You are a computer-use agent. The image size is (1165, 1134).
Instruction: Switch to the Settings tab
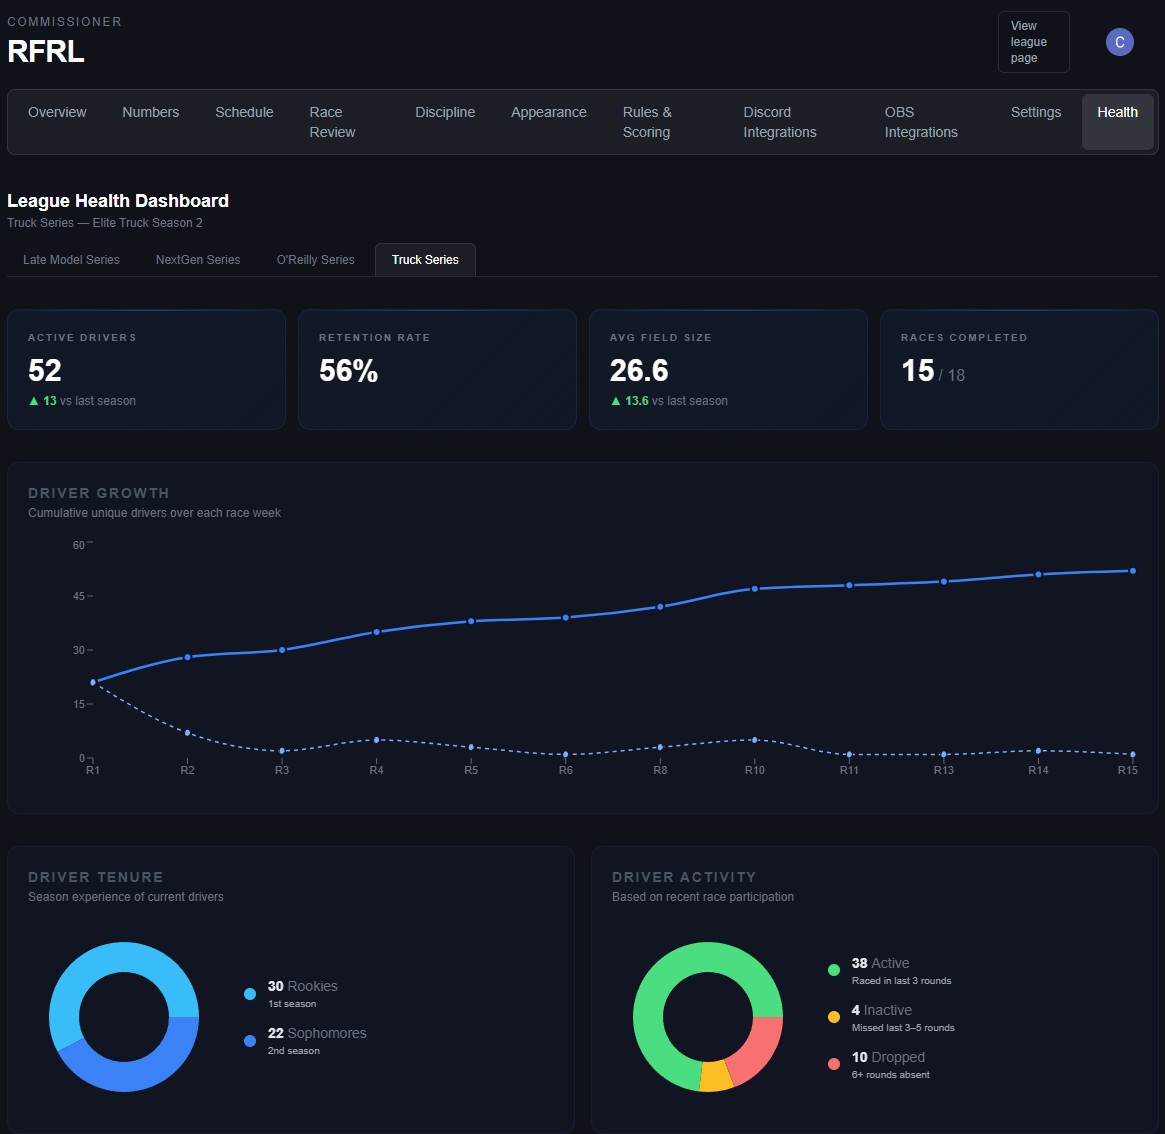(x=1036, y=112)
